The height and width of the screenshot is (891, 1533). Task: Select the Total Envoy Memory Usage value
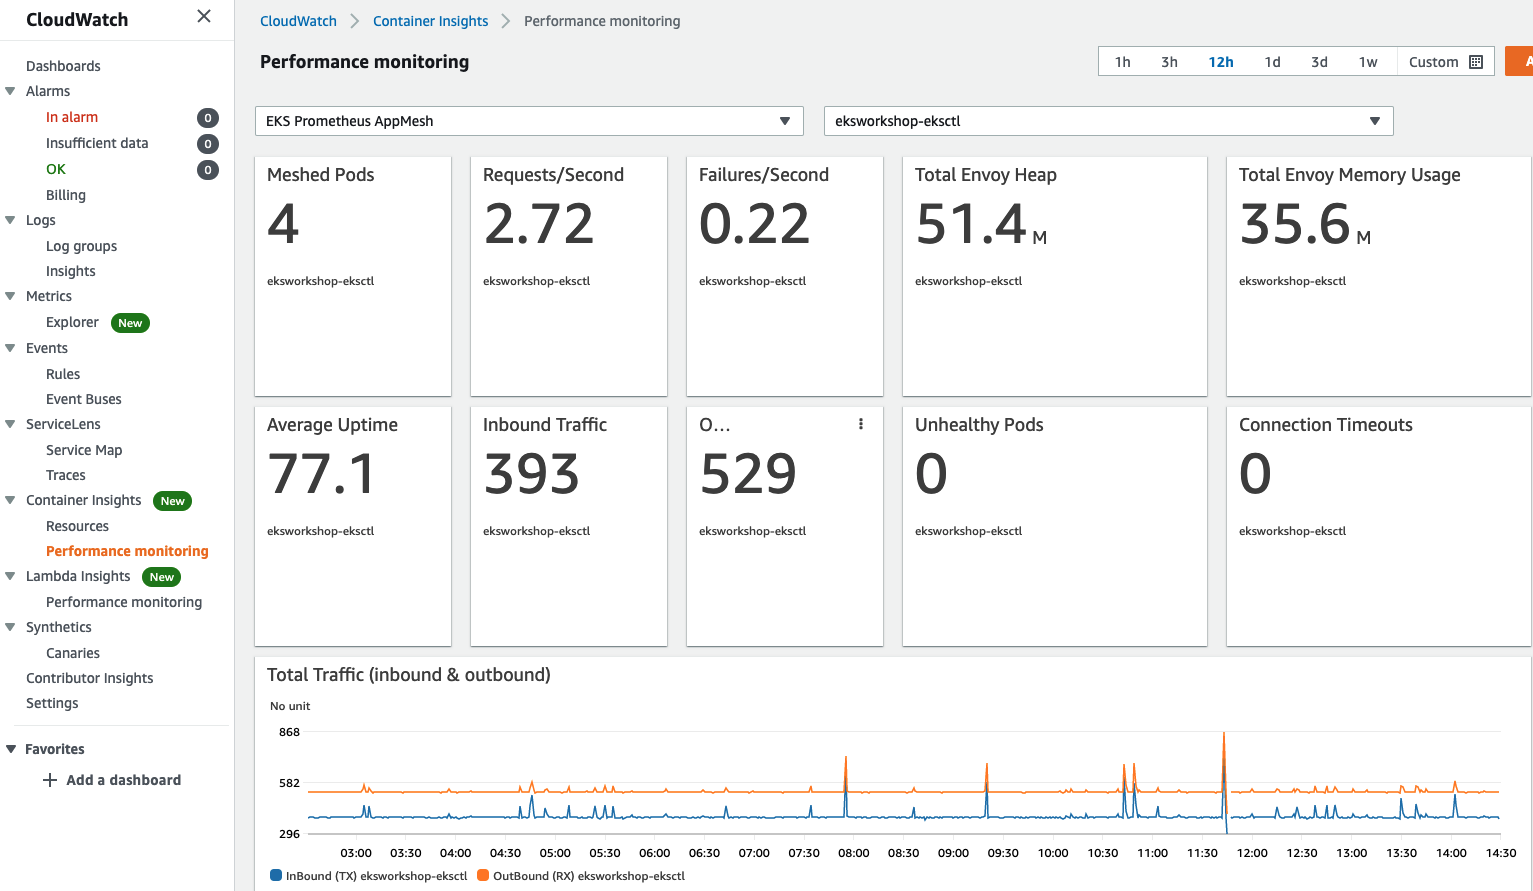tap(1305, 224)
